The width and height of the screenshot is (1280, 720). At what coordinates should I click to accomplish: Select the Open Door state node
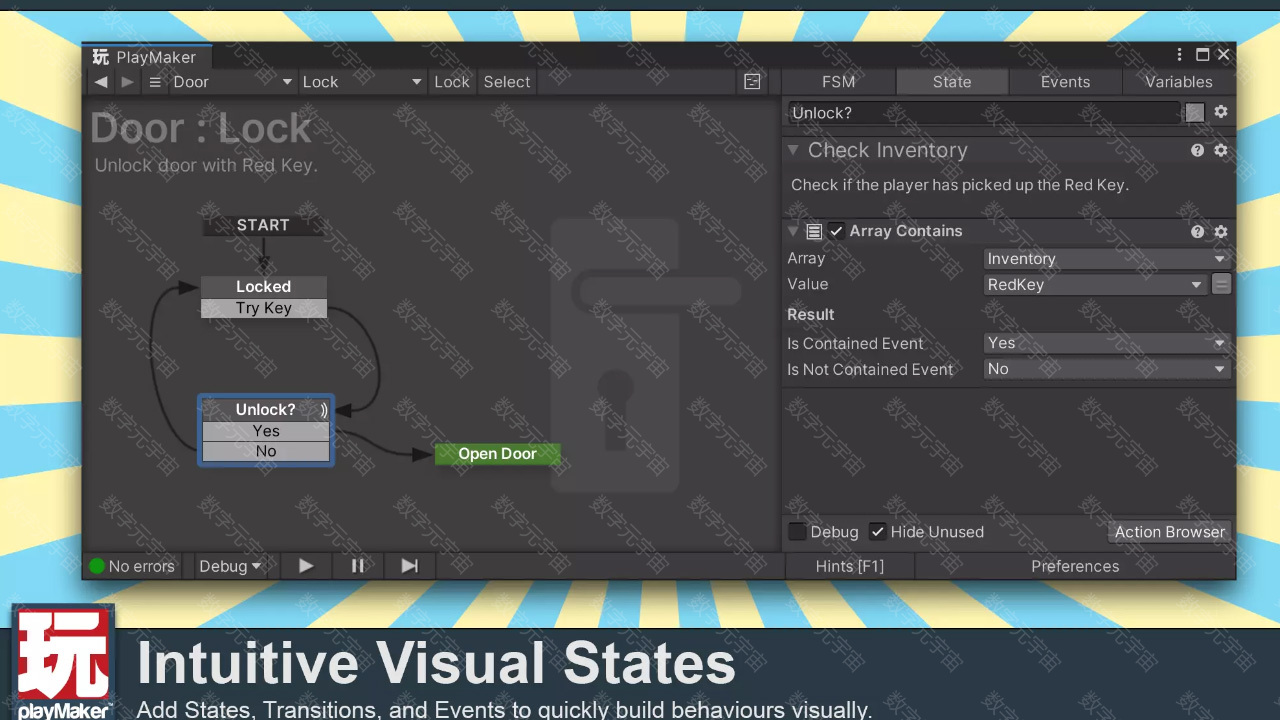(497, 454)
